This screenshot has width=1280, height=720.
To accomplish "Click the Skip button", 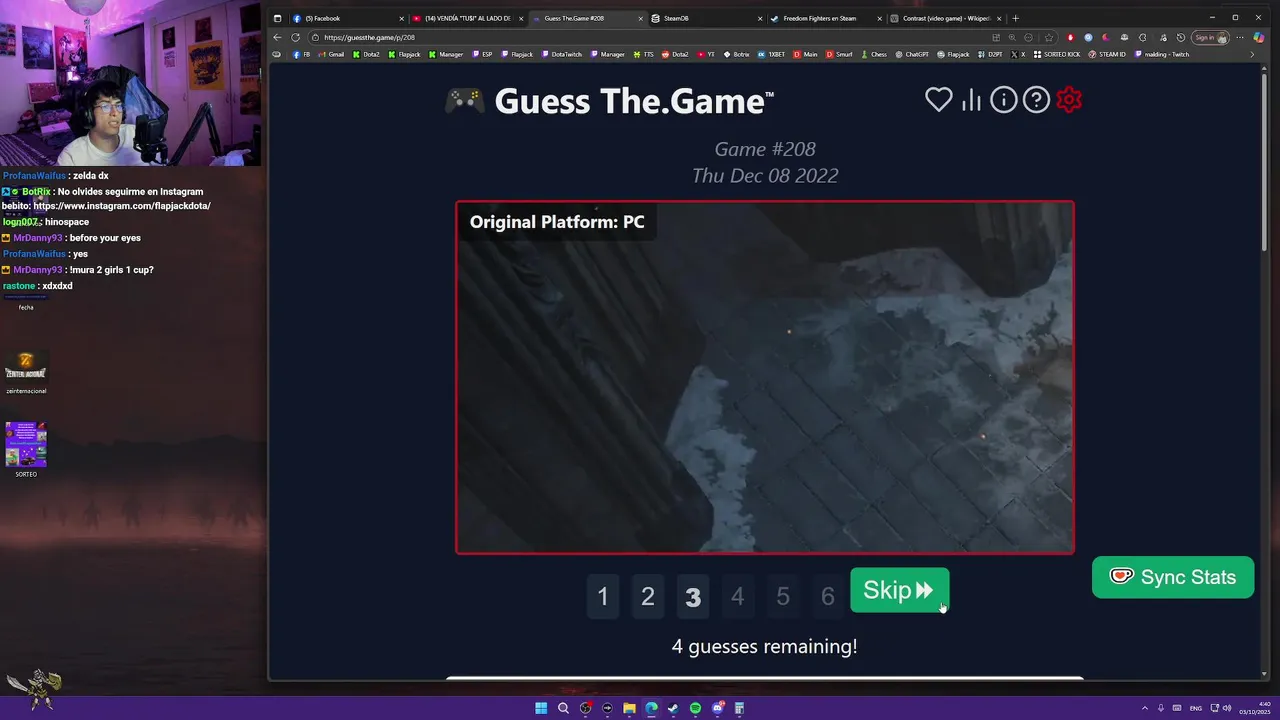I will coord(899,590).
